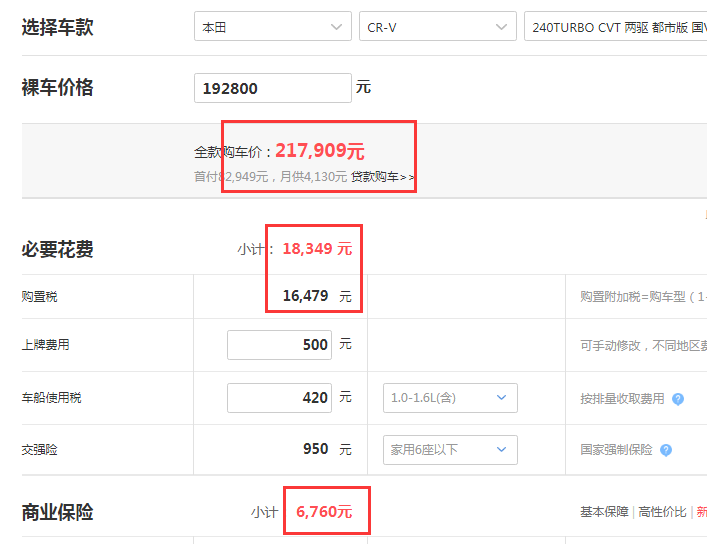Click the 国家强制保险 description text

(616, 450)
